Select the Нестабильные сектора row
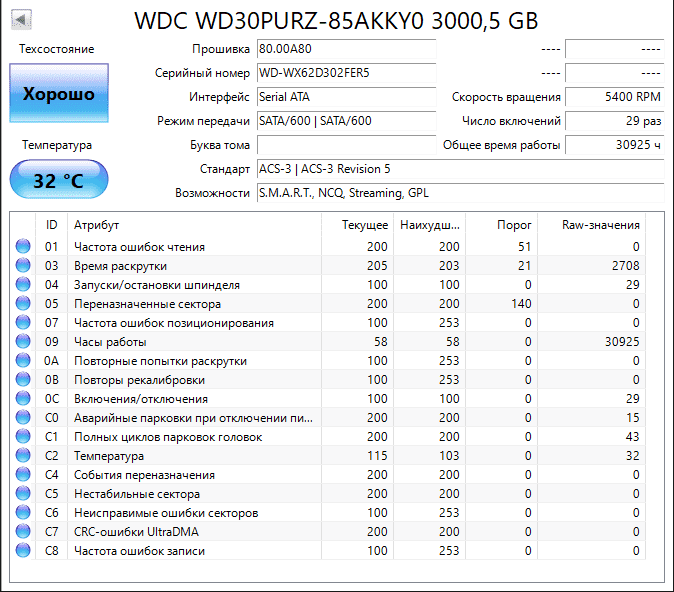This screenshot has height=592, width=674. pyautogui.click(x=328, y=493)
